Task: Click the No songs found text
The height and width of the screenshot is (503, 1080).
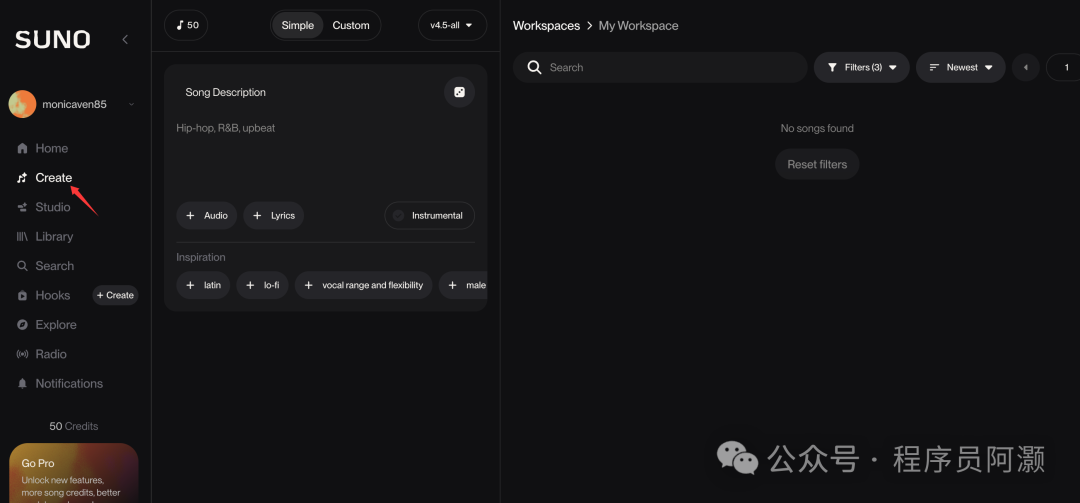Action: point(817,128)
